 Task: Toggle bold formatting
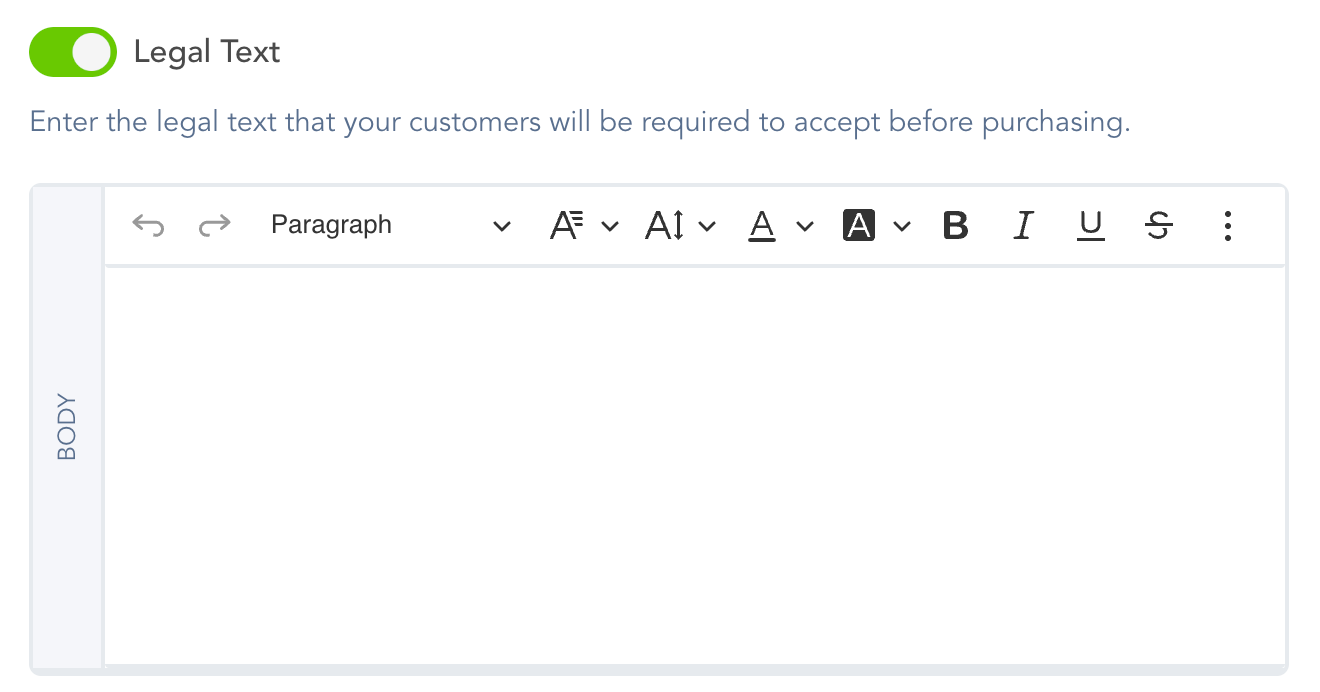956,226
